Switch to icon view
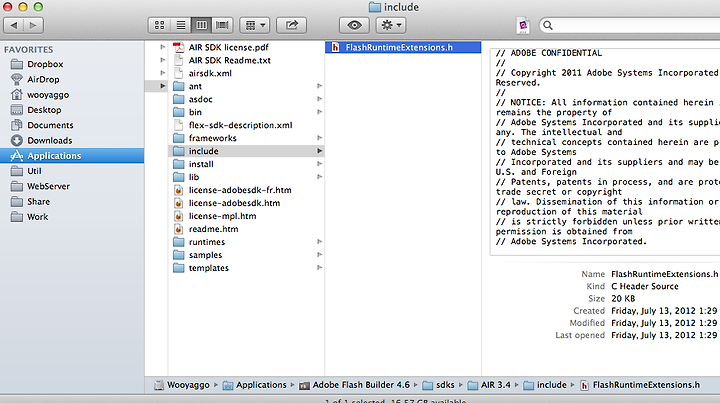 coord(159,25)
